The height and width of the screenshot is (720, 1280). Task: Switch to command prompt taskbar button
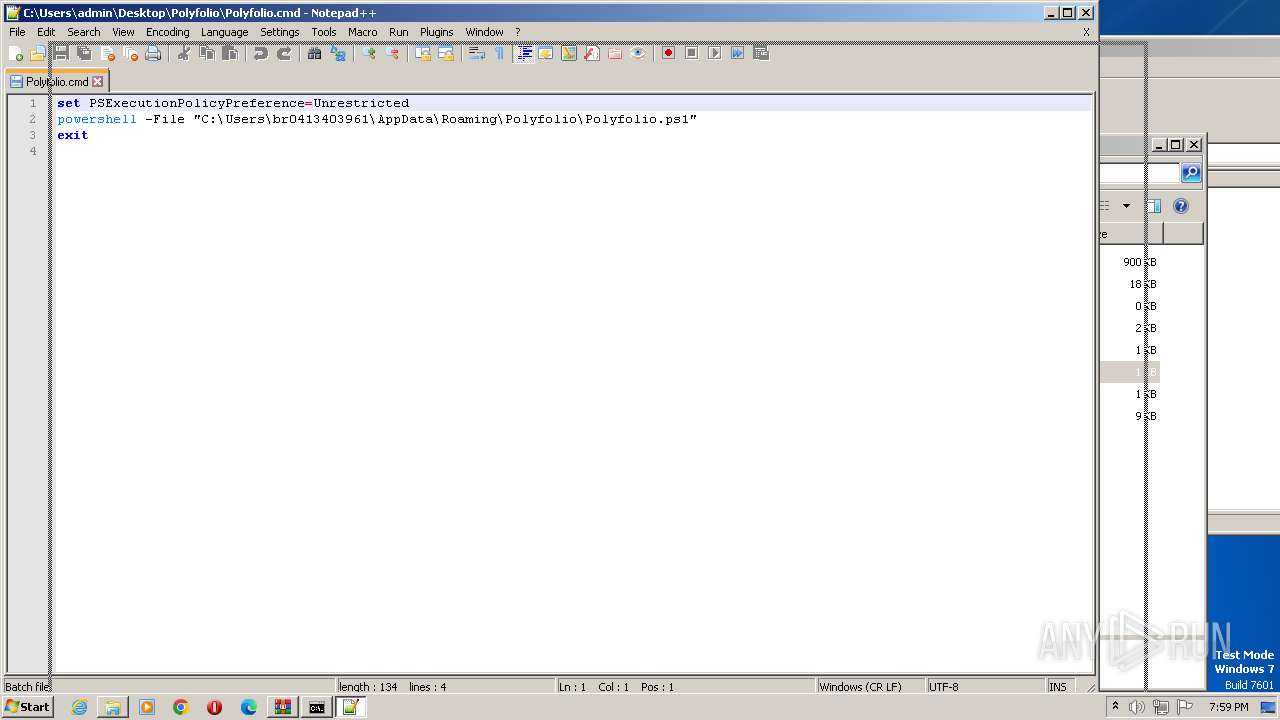pyautogui.click(x=316, y=707)
